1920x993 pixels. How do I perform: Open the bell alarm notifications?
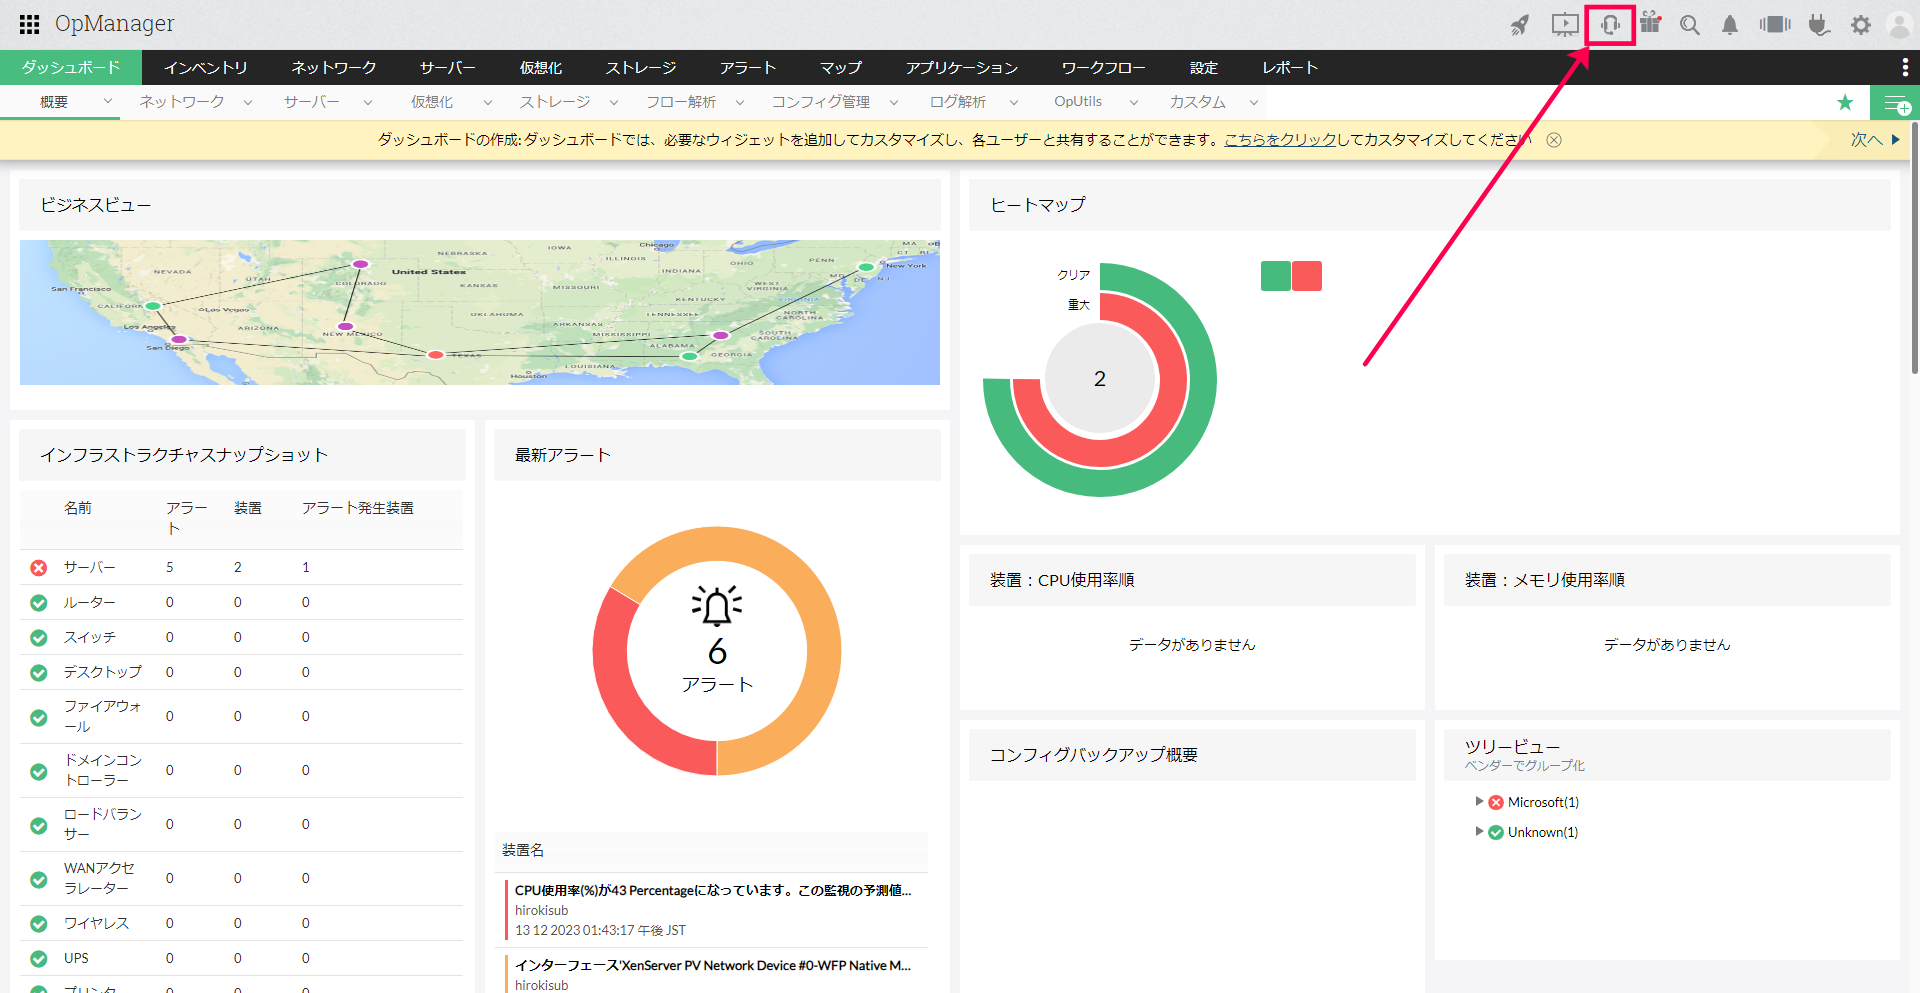pos(1730,25)
